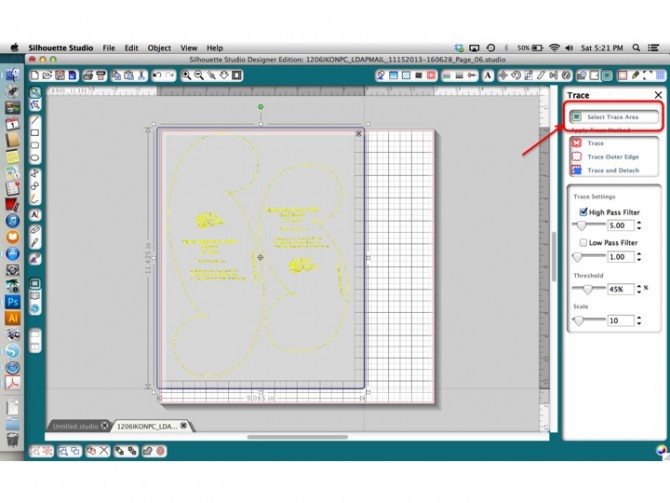Click the Undo arrow icon
The width and height of the screenshot is (670, 503).
[x=157, y=76]
